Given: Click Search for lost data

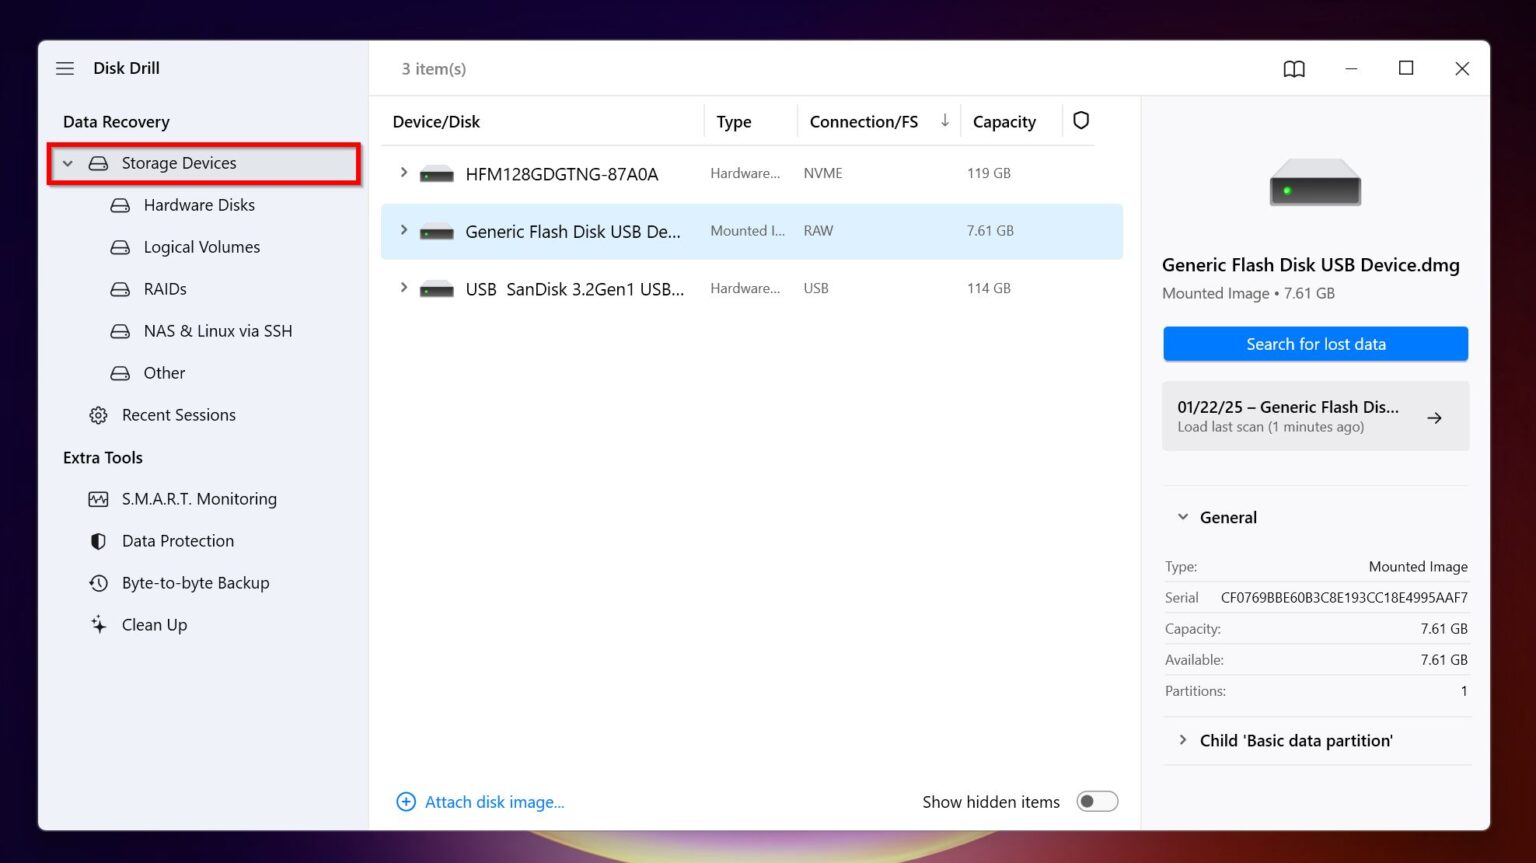Looking at the screenshot, I should coord(1315,343).
